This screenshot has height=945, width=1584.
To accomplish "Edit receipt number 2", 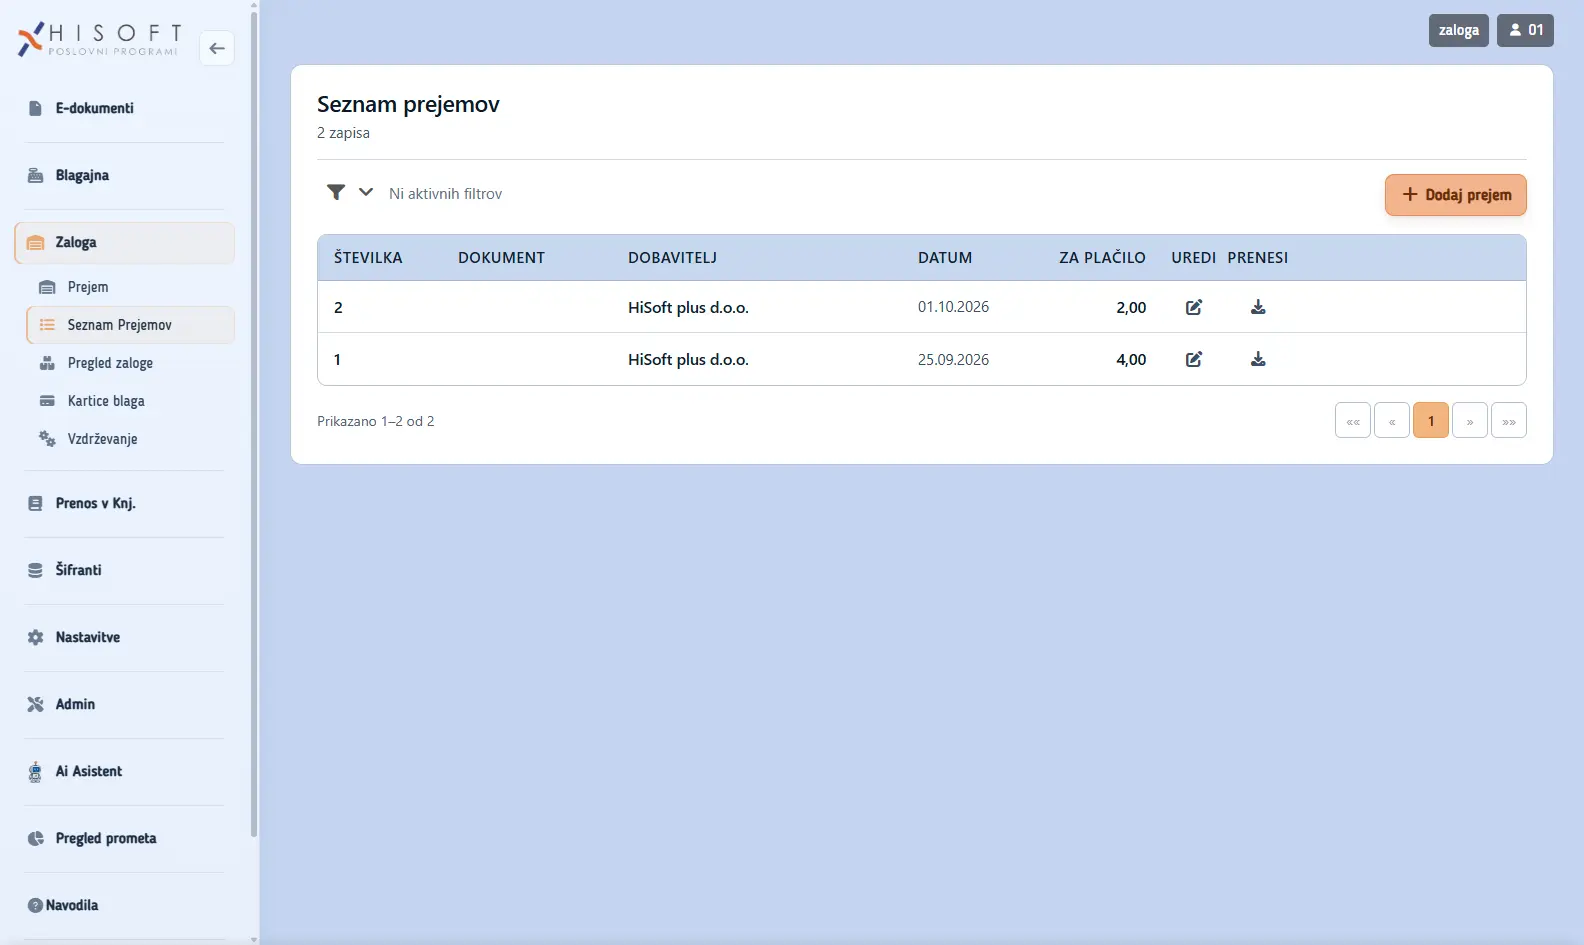I will pos(1194,307).
